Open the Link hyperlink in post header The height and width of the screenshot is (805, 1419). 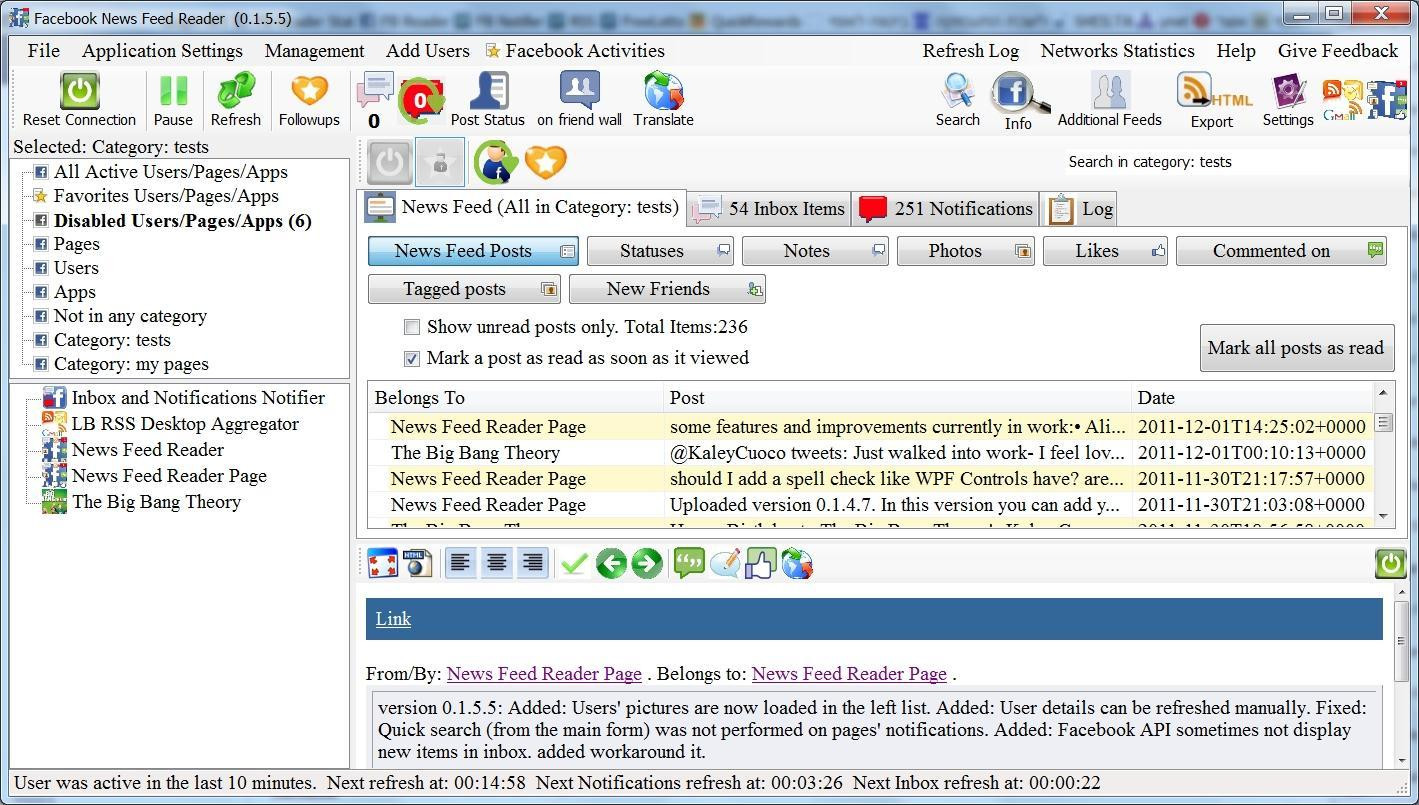point(393,619)
